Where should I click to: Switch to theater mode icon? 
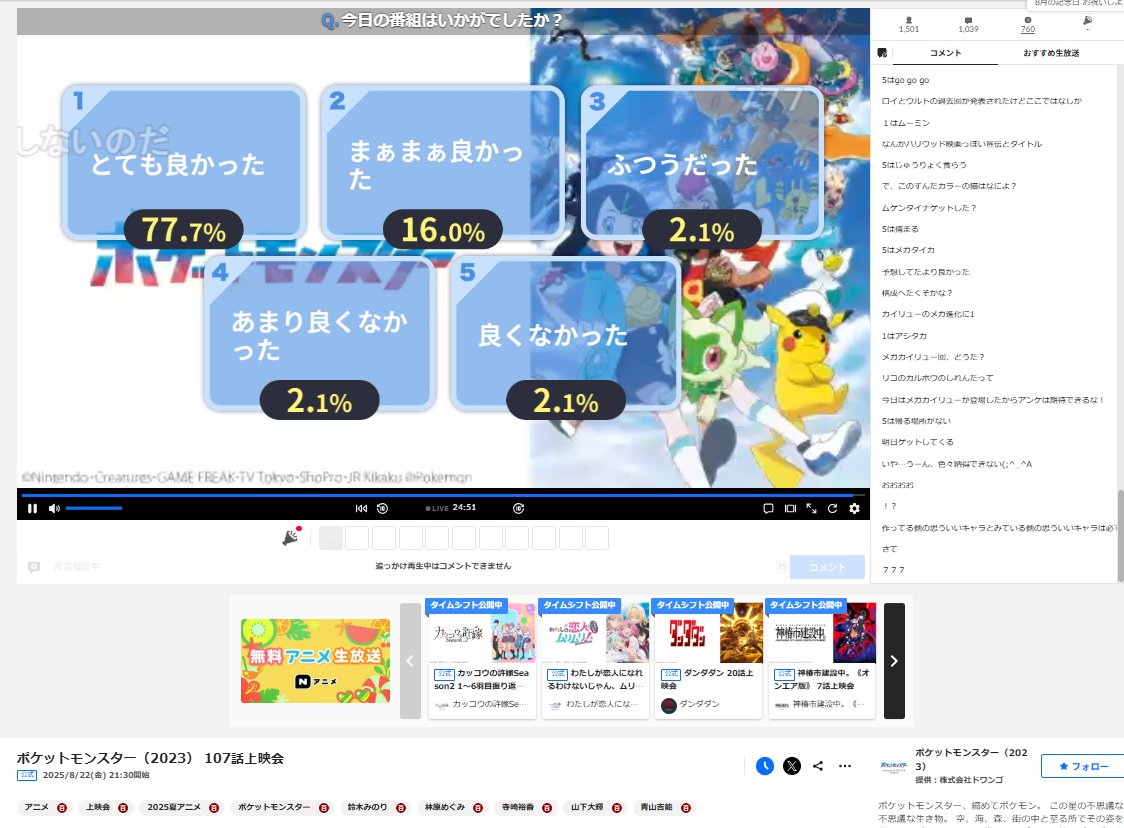tap(790, 508)
